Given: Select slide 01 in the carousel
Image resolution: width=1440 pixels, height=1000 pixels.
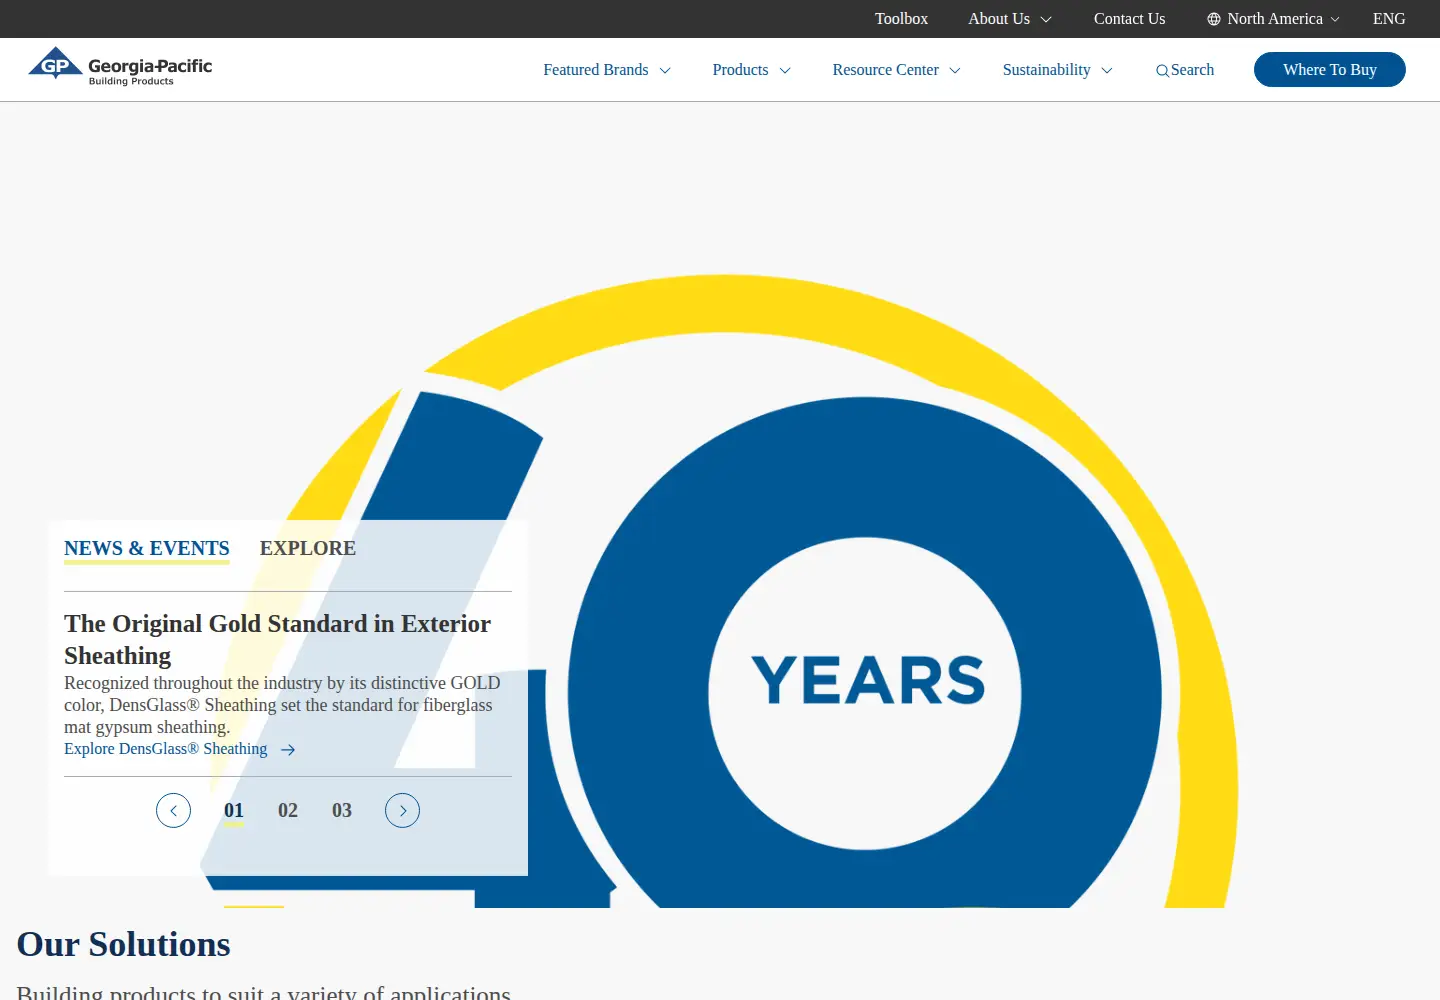Looking at the screenshot, I should (234, 811).
